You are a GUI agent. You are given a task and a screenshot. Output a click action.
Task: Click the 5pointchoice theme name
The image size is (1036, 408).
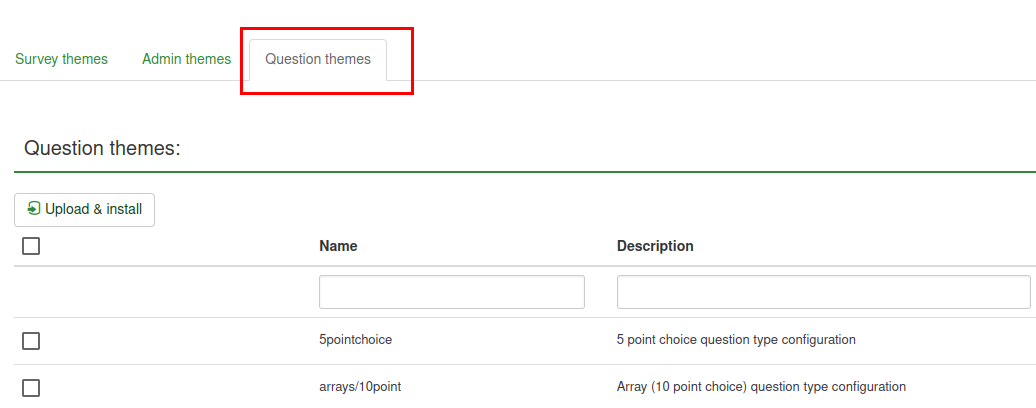(355, 340)
